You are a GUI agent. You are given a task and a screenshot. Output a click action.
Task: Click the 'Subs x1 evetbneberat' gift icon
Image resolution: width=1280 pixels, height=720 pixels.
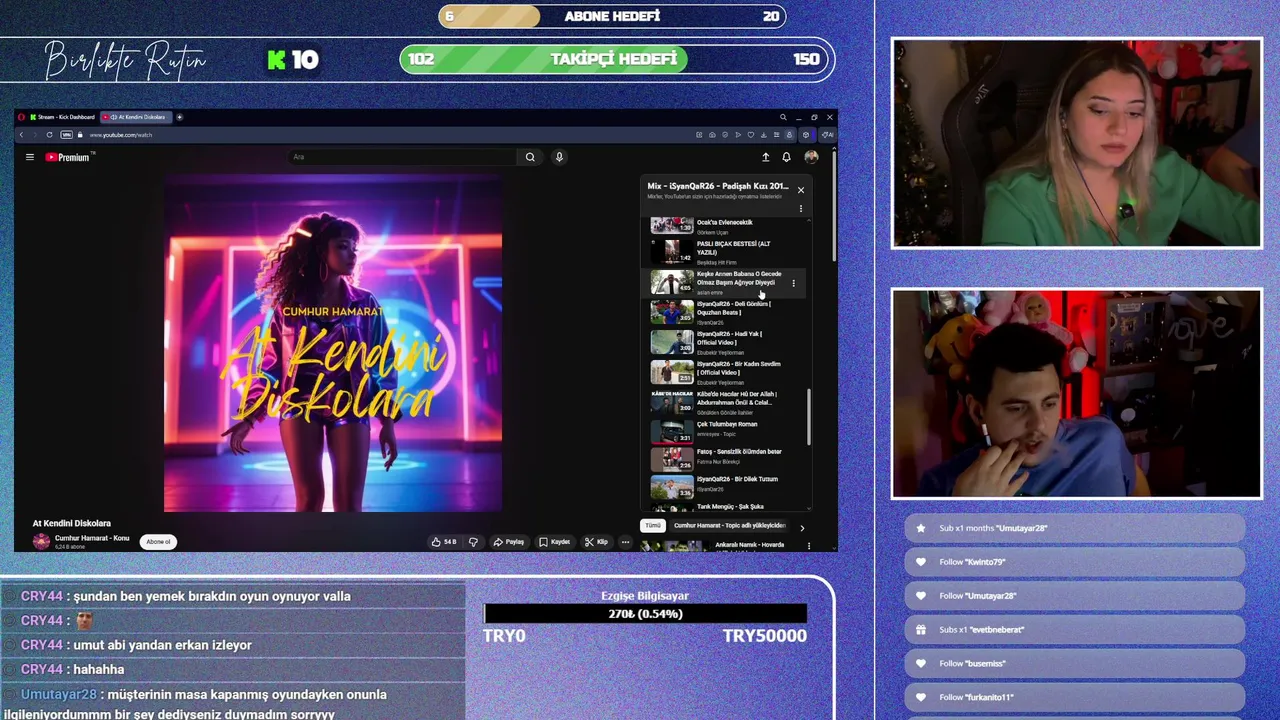(921, 630)
